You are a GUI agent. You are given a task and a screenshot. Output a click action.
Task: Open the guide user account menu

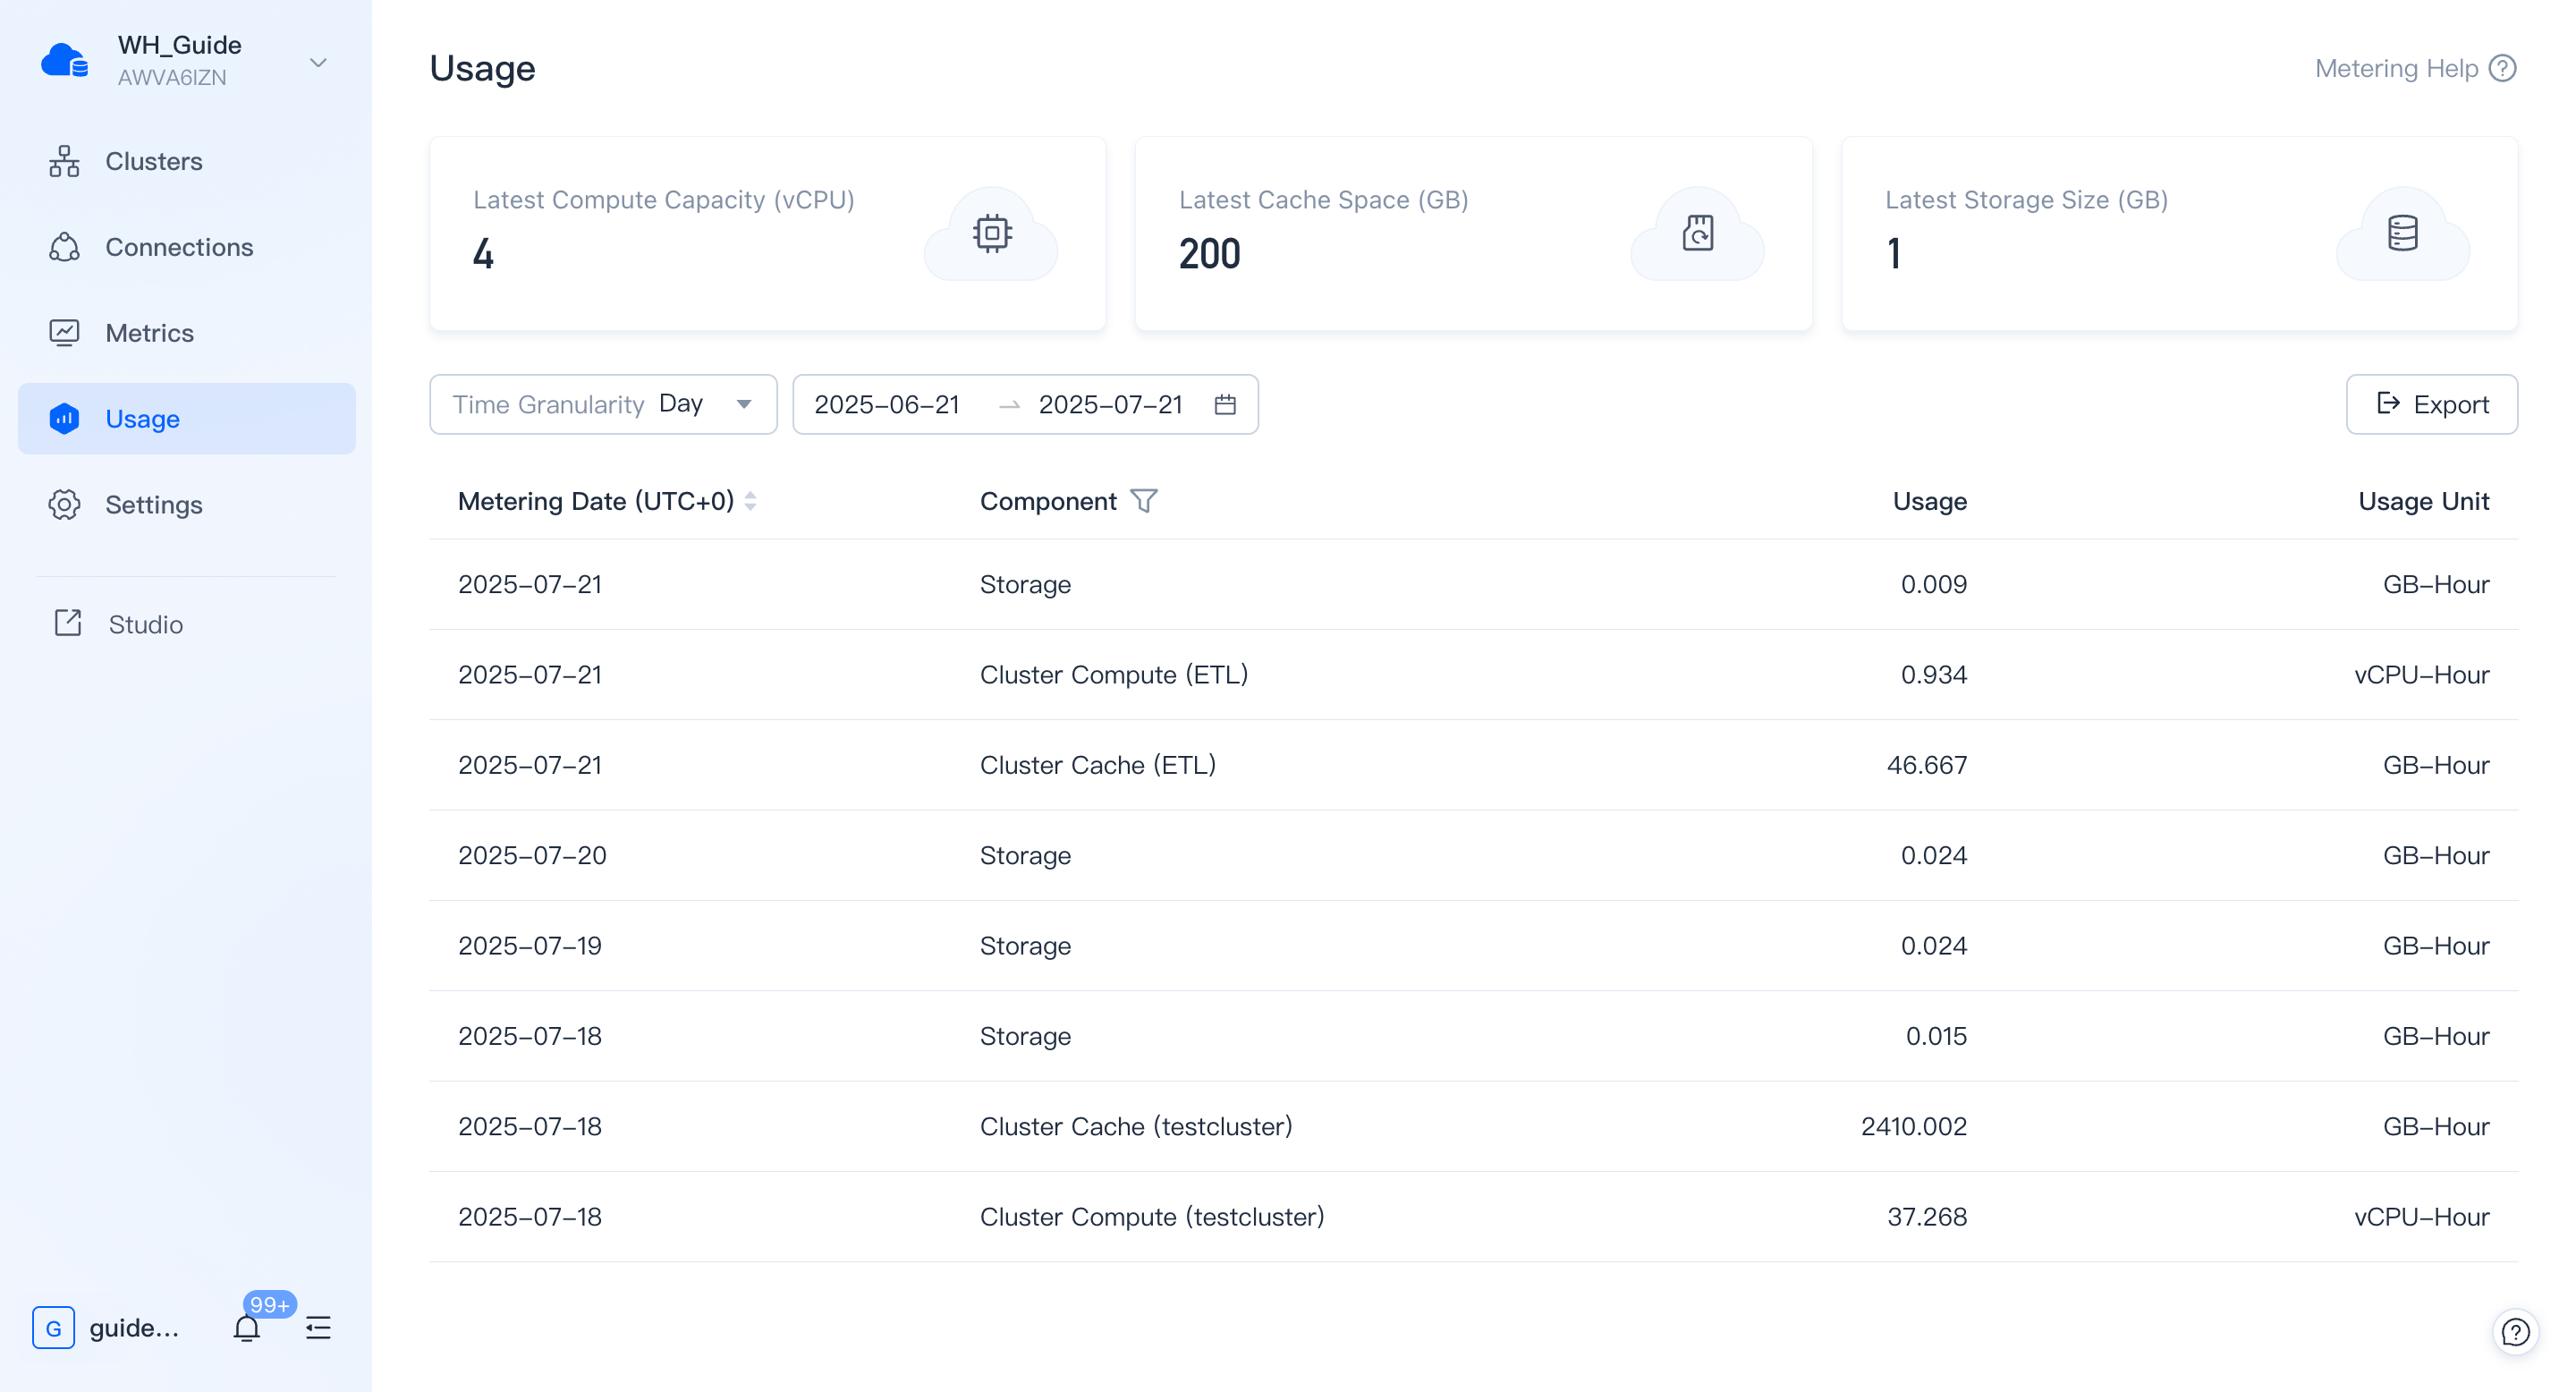click(107, 1327)
